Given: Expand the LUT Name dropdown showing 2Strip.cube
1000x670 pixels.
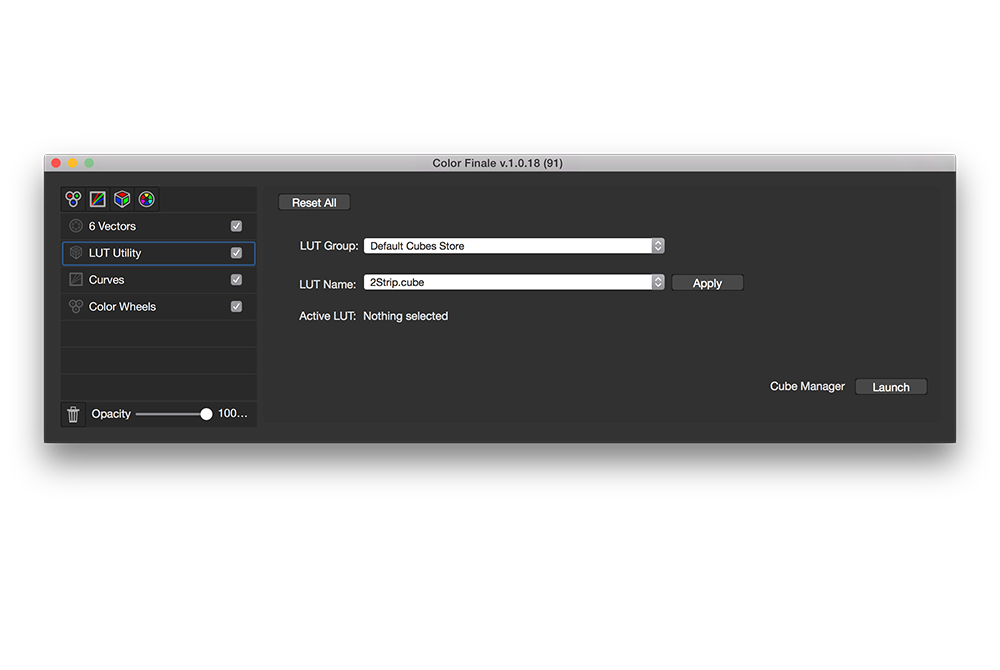Looking at the screenshot, I should pos(513,283).
